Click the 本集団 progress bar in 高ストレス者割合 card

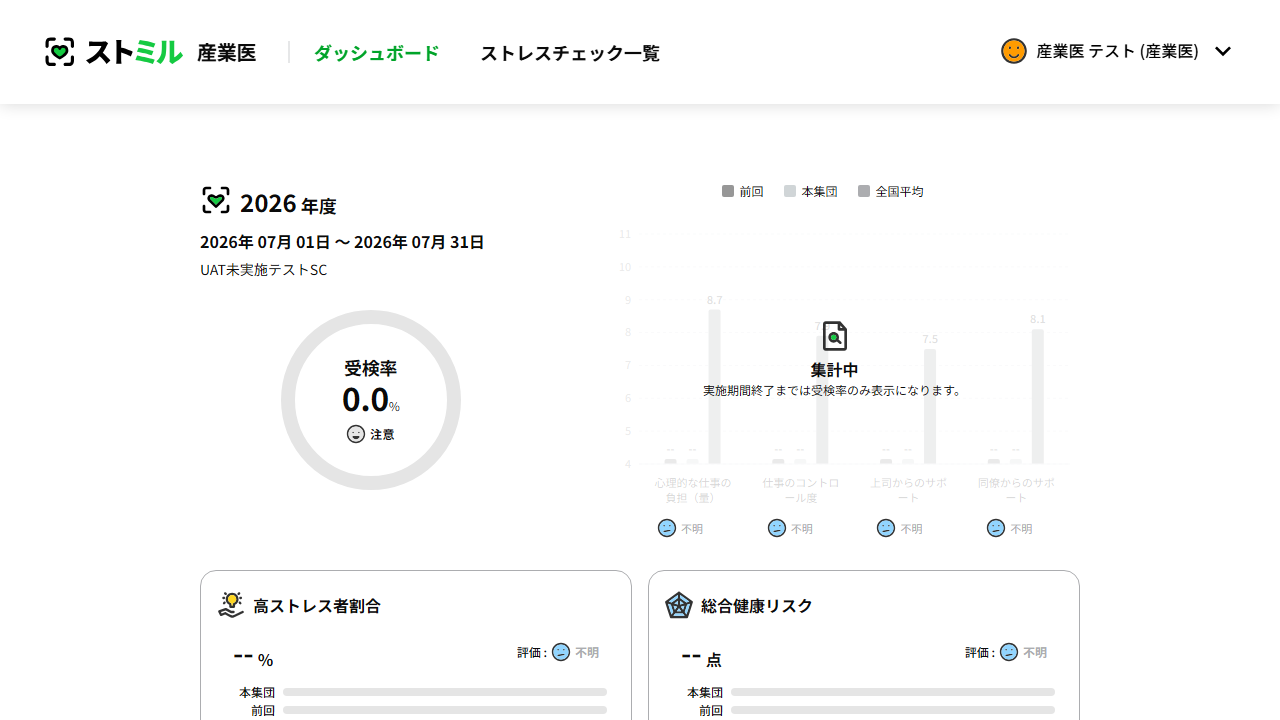(x=444, y=692)
